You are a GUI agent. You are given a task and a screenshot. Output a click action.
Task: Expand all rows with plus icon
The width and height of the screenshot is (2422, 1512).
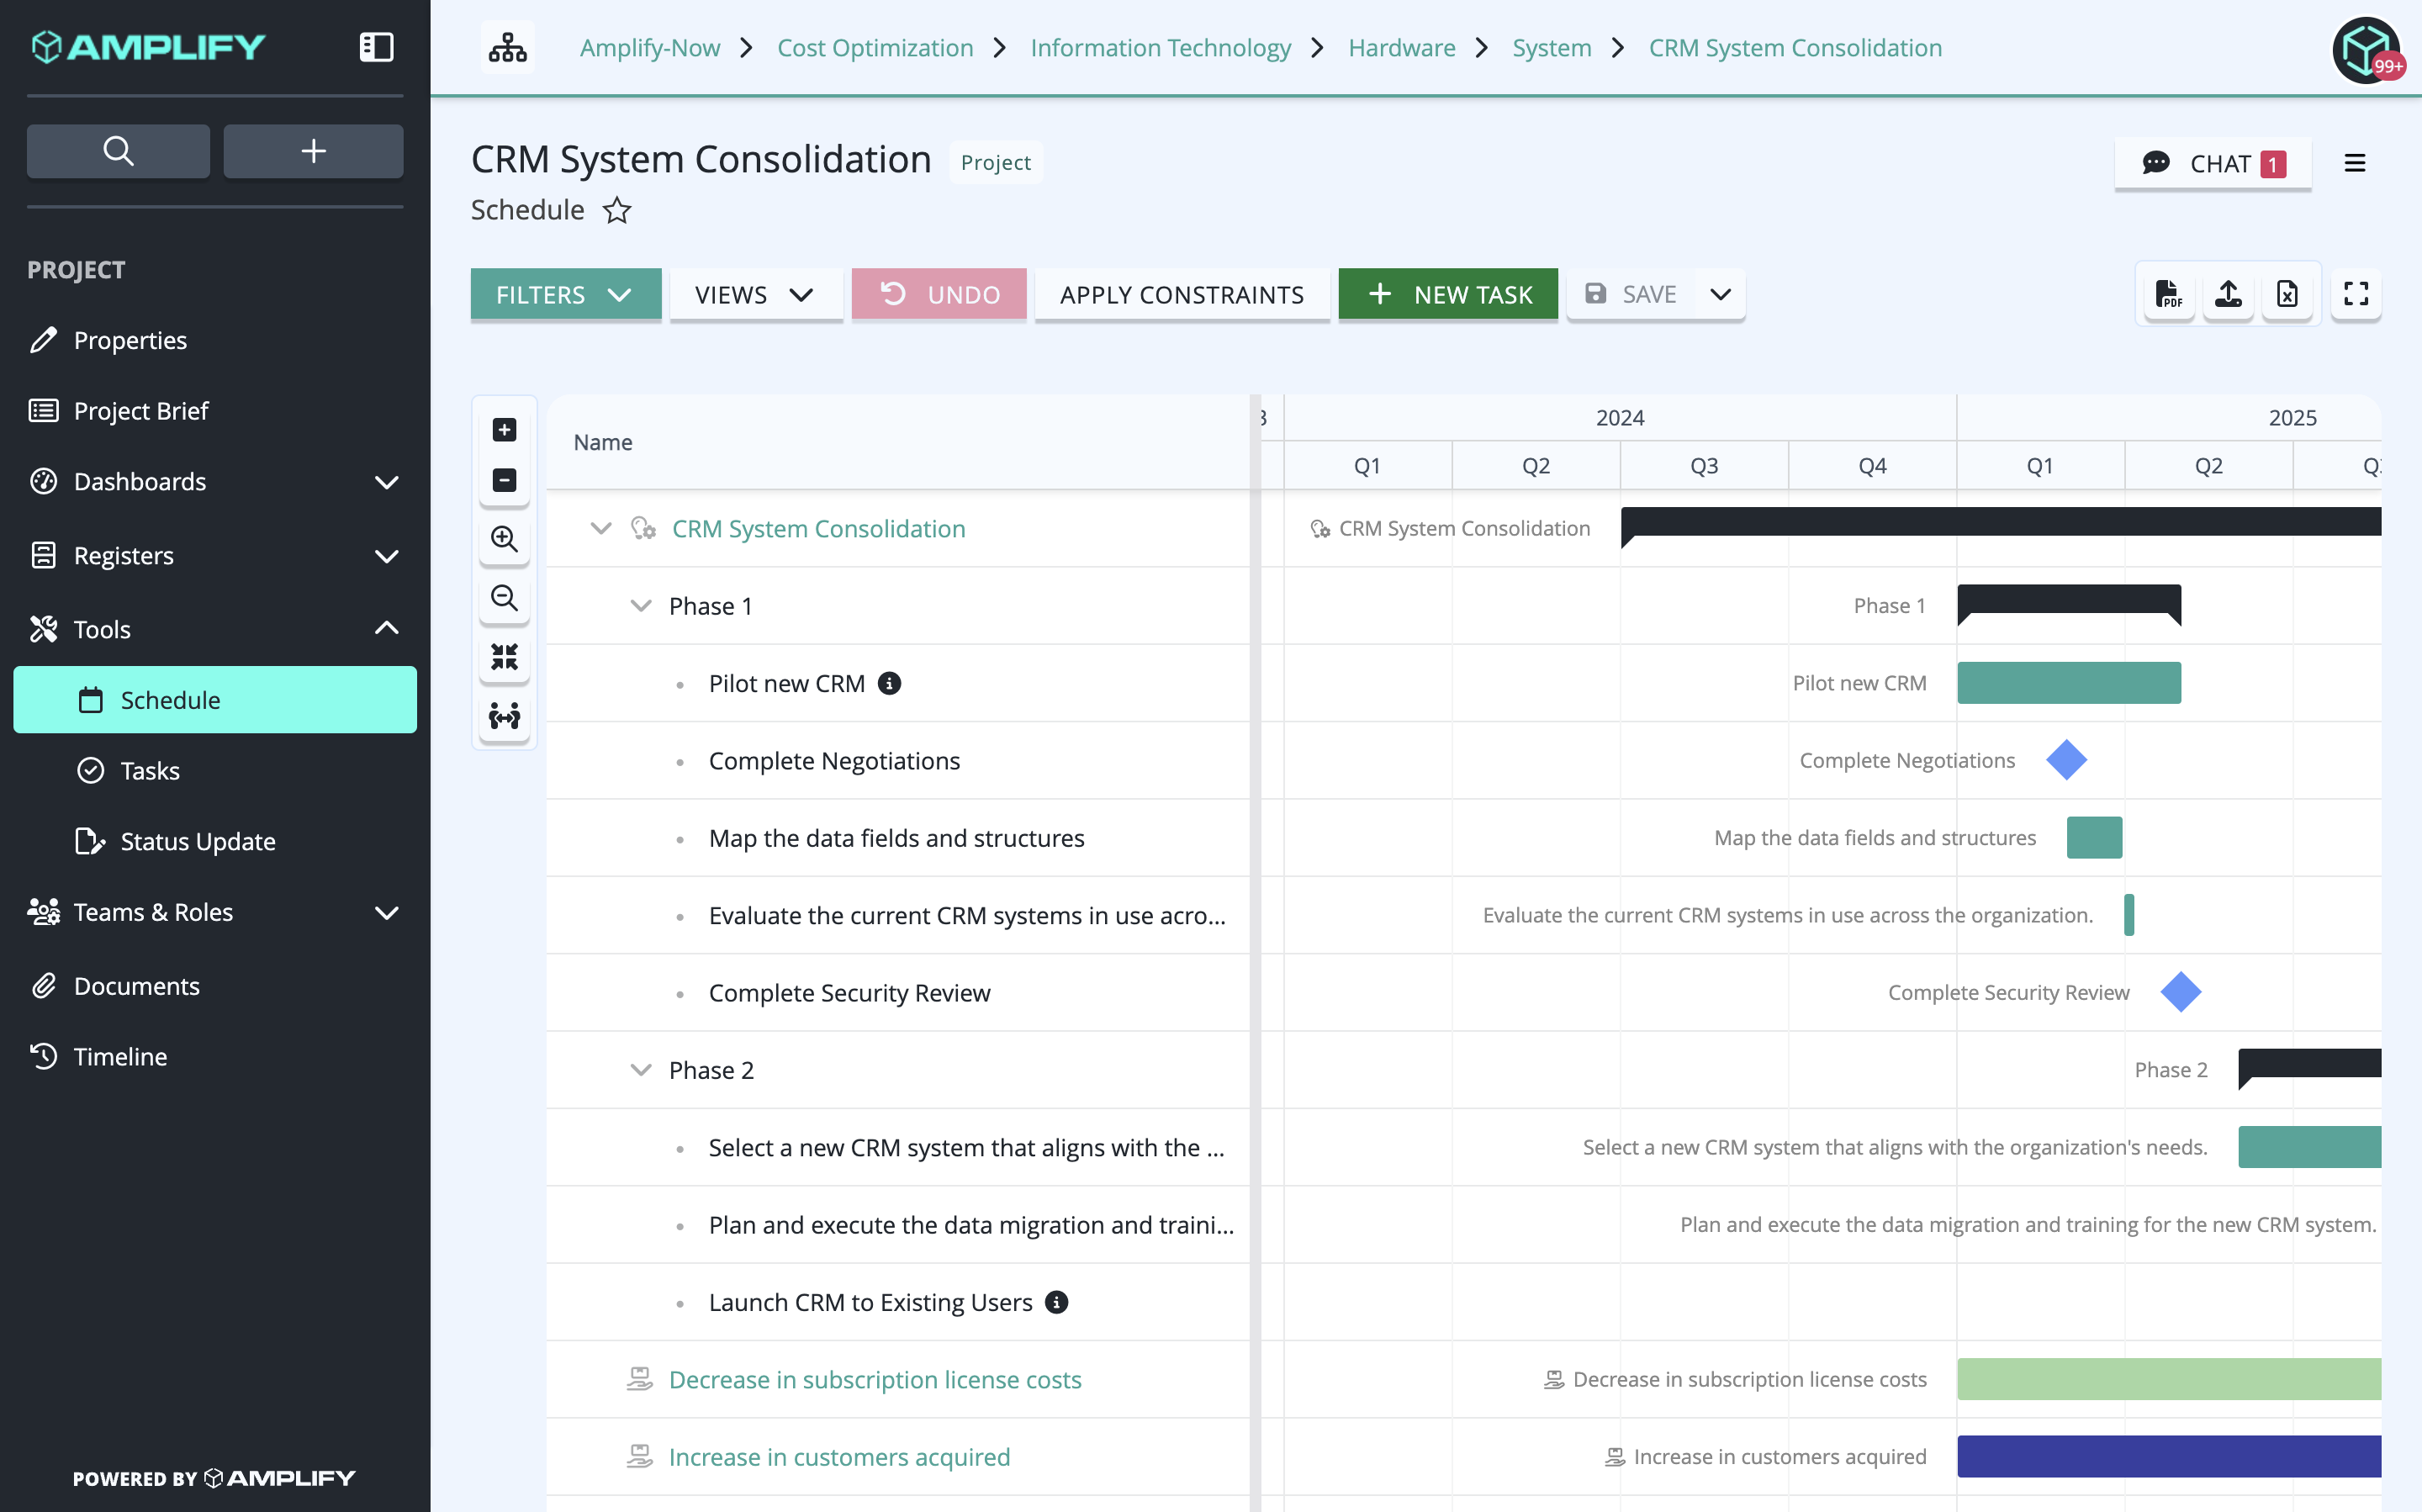coord(504,430)
